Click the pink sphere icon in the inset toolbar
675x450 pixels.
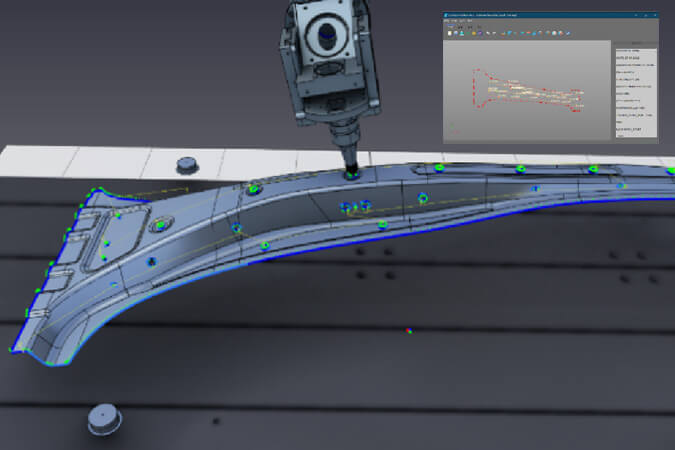pyautogui.click(x=554, y=33)
